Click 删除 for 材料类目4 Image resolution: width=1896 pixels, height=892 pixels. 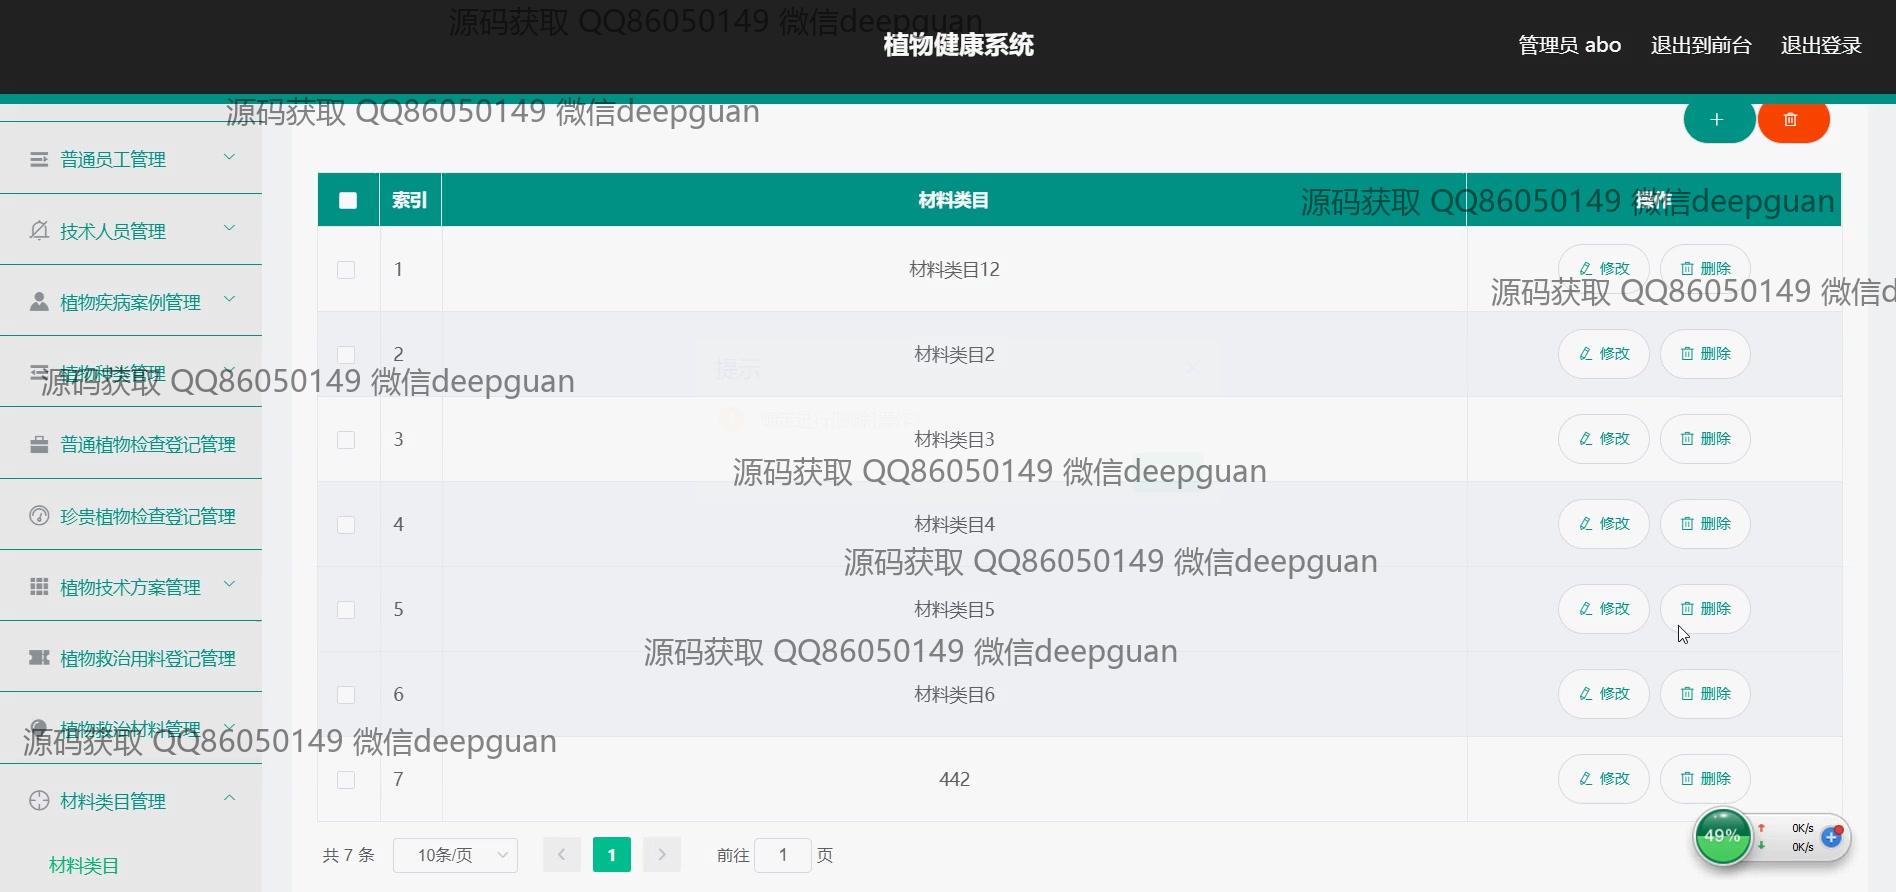[x=1706, y=524]
